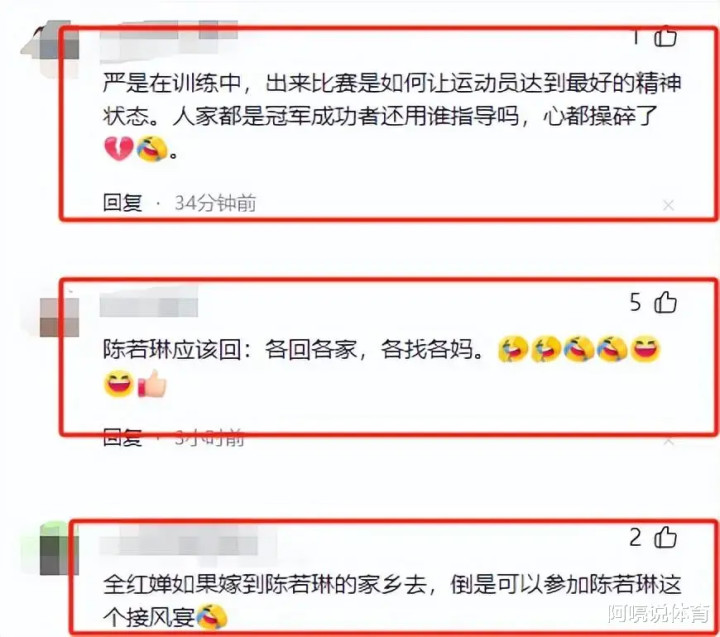
Task: Click the like count 5 beside the thumbs-up
Action: pyautogui.click(x=636, y=303)
